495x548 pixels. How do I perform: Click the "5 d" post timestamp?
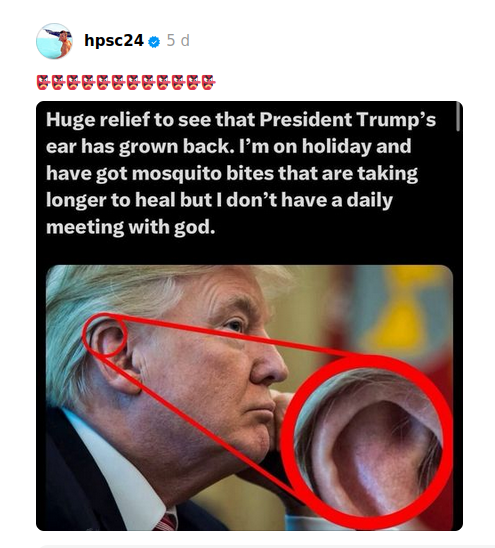click(178, 41)
